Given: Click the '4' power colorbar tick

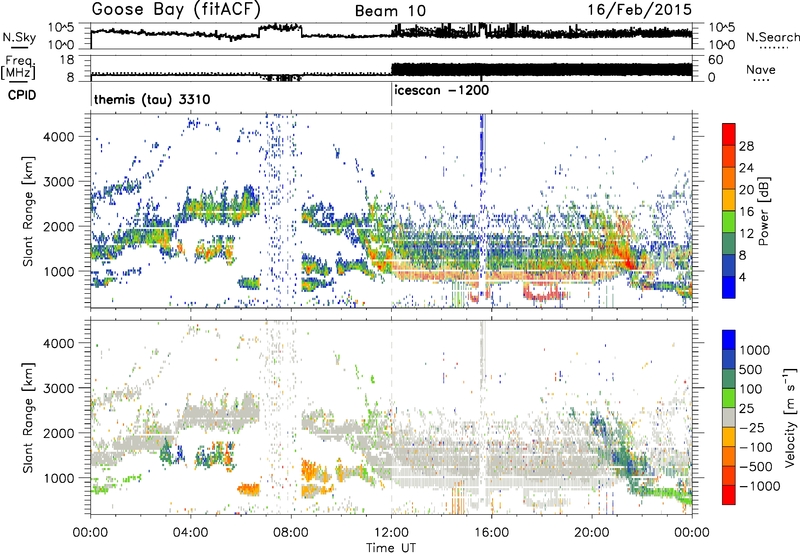Looking at the screenshot, I should coord(742,277).
